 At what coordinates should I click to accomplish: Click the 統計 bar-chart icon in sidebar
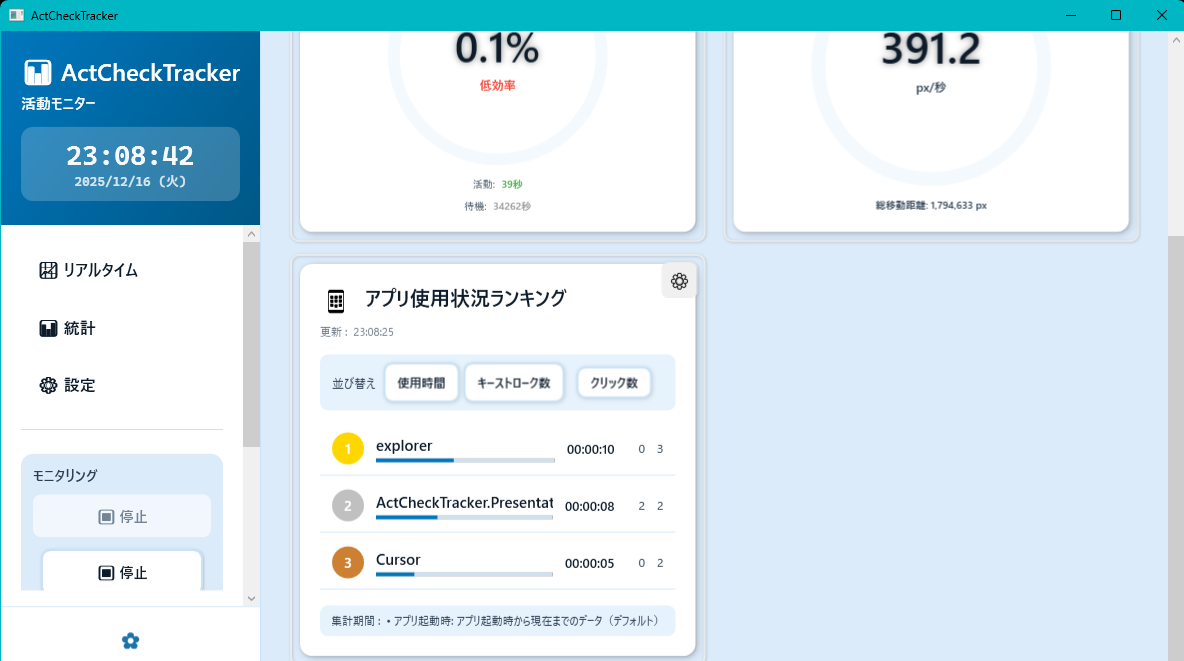coord(47,327)
